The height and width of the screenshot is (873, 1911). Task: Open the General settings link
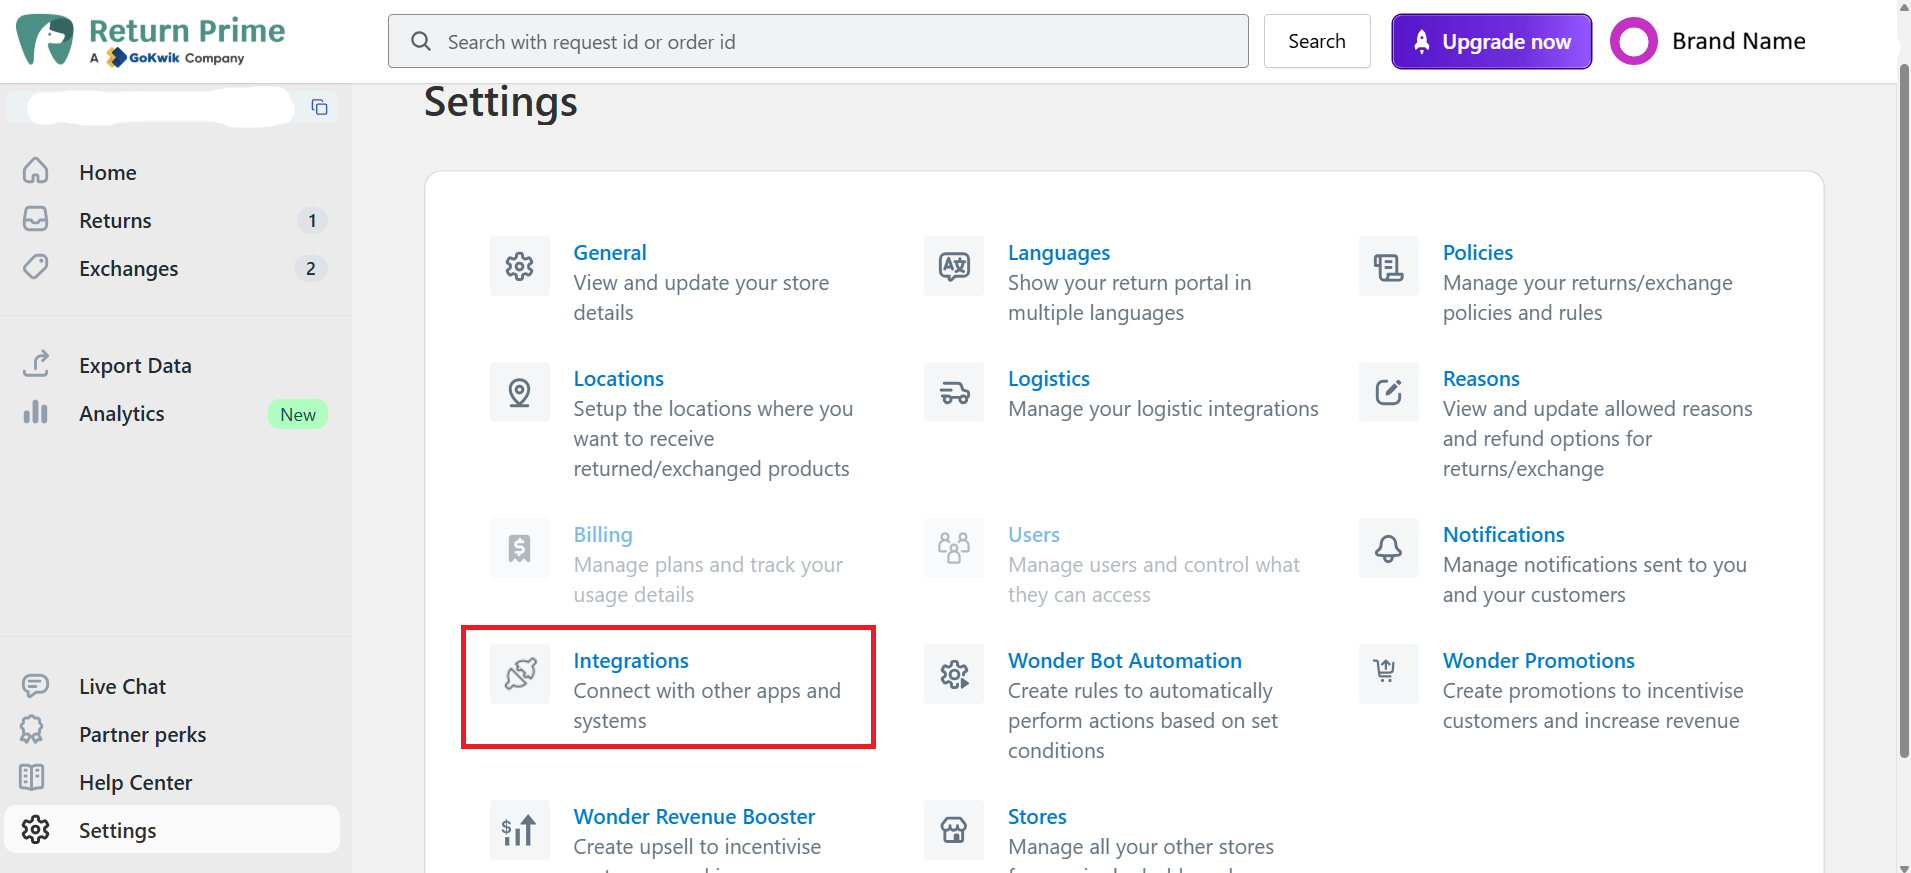(x=610, y=252)
